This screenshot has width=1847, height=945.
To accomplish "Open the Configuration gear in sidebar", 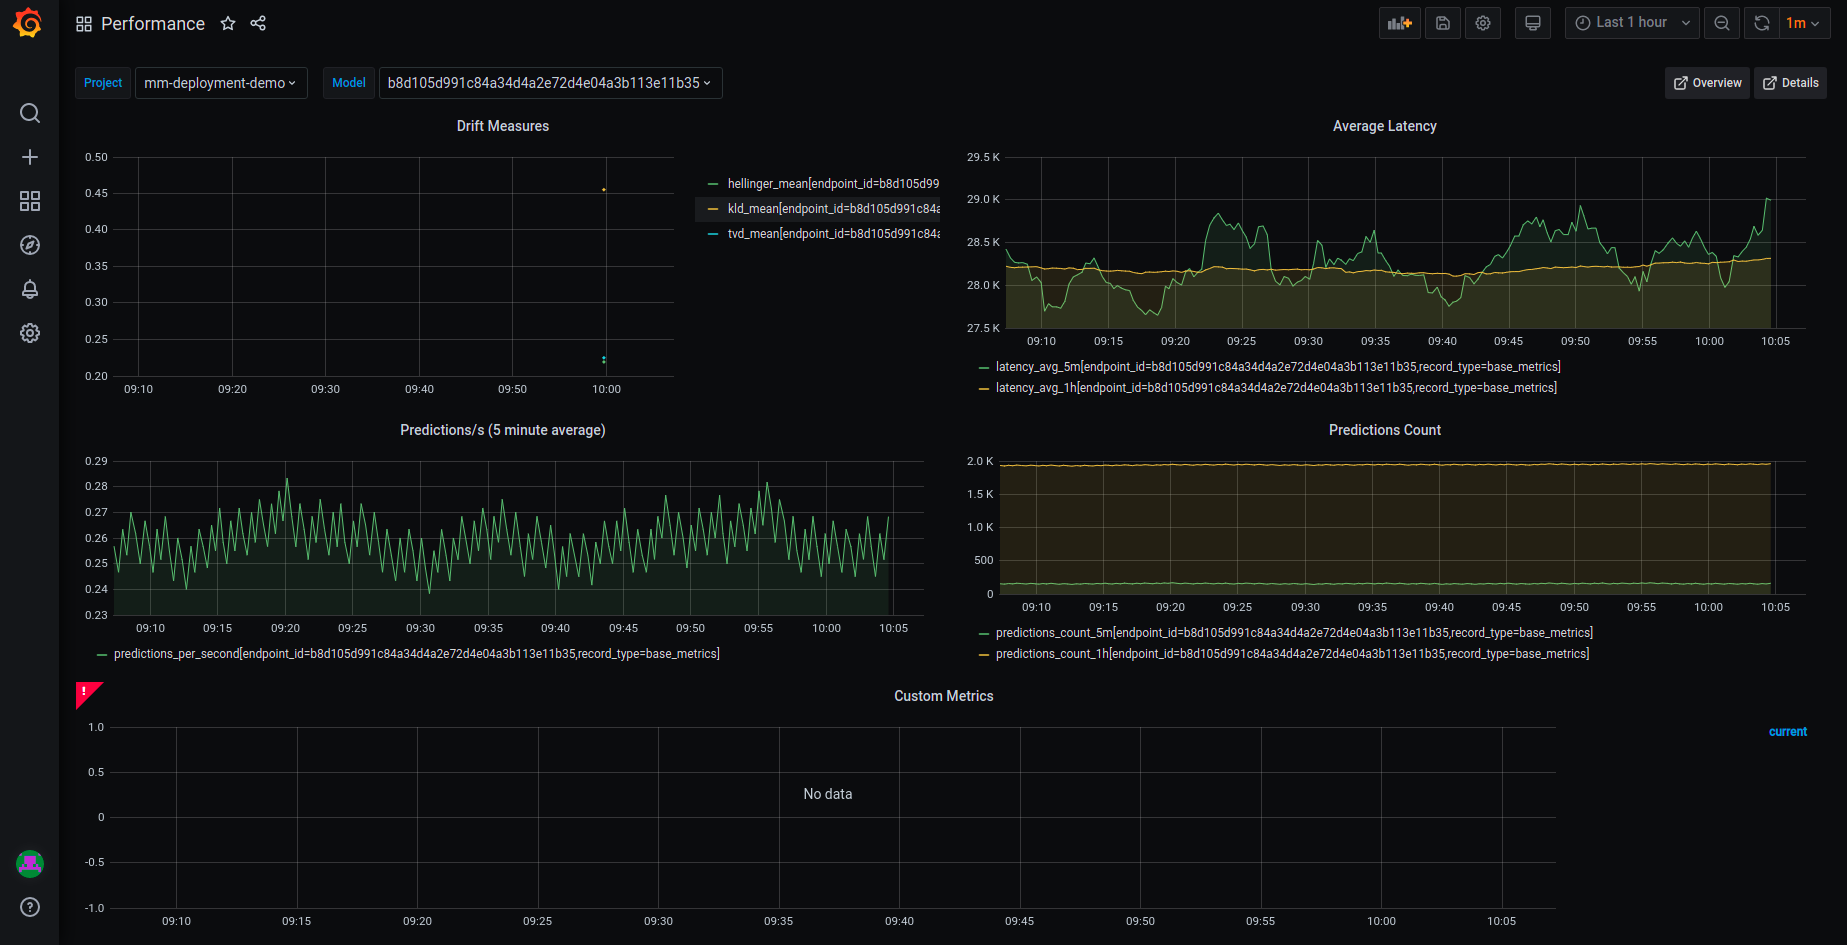I will tap(30, 333).
